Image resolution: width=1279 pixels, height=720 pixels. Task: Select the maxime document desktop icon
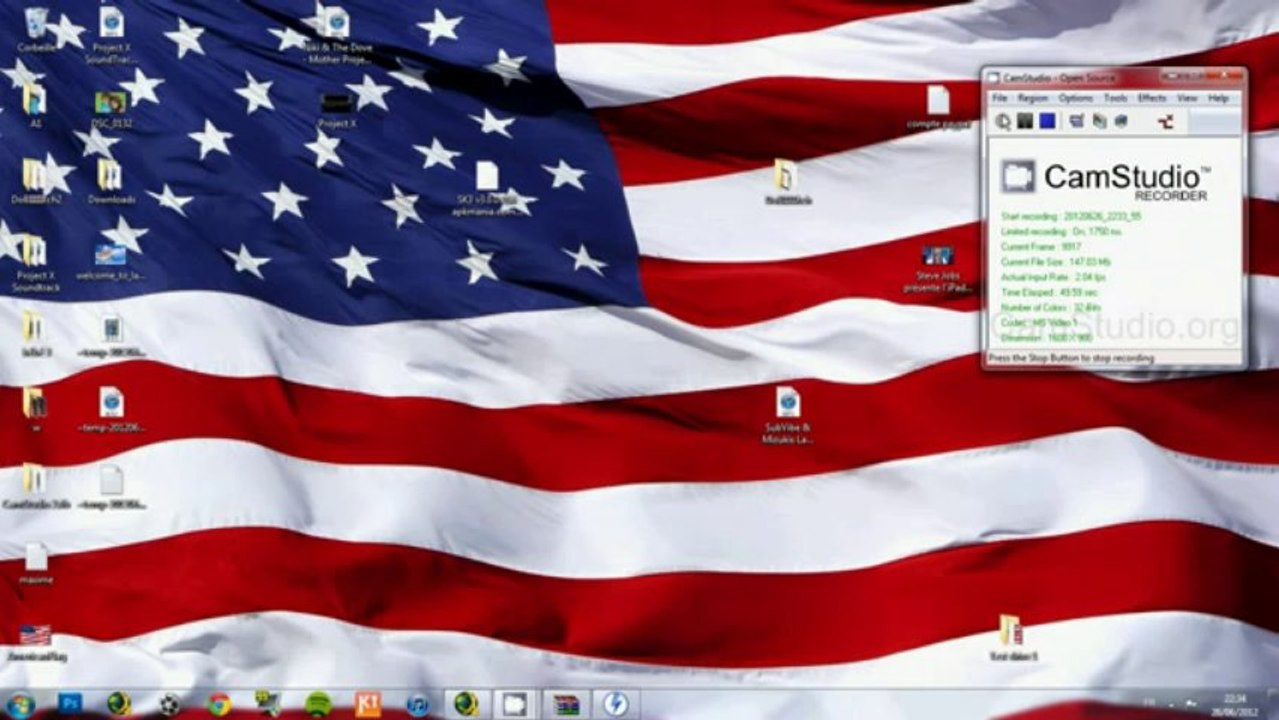pyautogui.click(x=35, y=563)
